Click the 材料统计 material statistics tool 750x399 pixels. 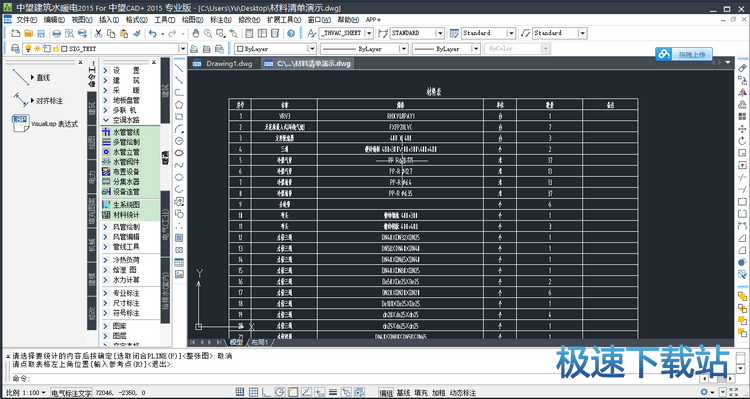click(x=121, y=215)
